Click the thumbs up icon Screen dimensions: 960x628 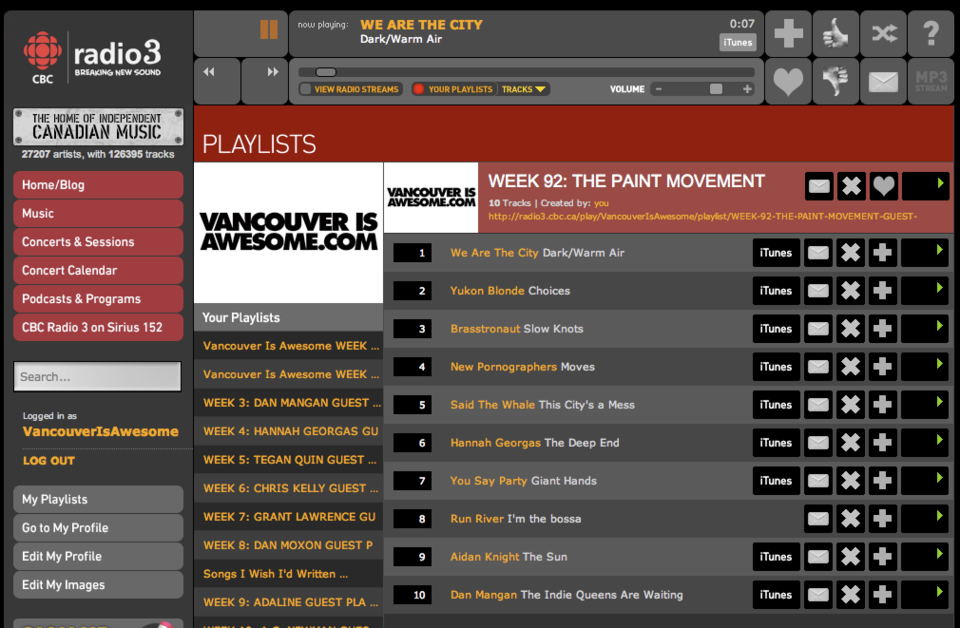(836, 33)
